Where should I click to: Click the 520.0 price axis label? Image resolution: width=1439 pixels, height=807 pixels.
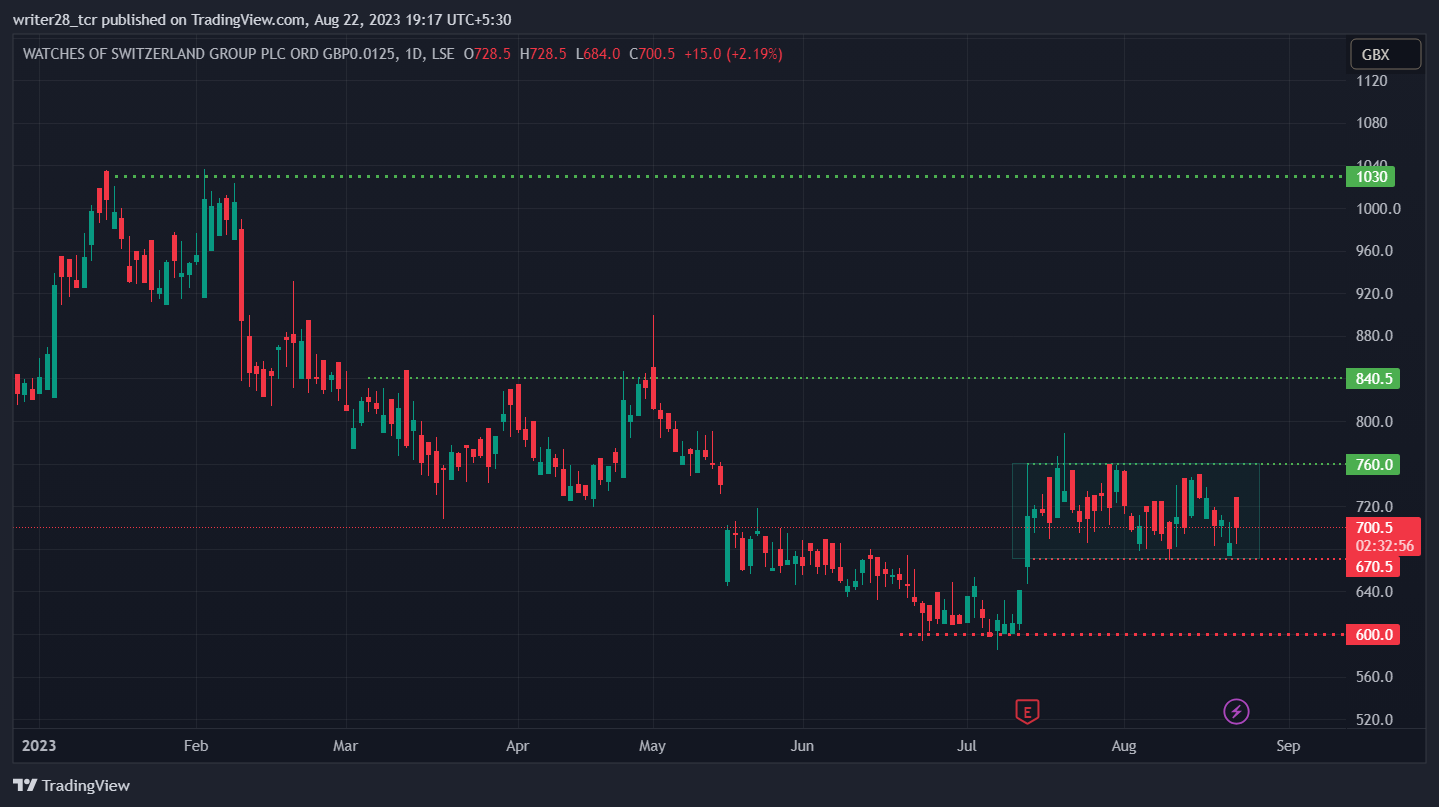pos(1375,720)
